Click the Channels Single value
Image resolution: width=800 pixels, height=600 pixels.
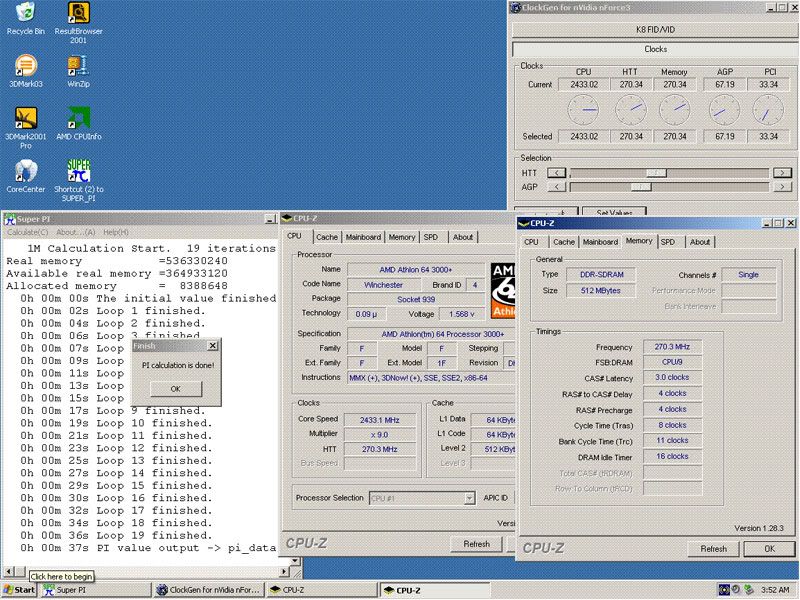748,275
